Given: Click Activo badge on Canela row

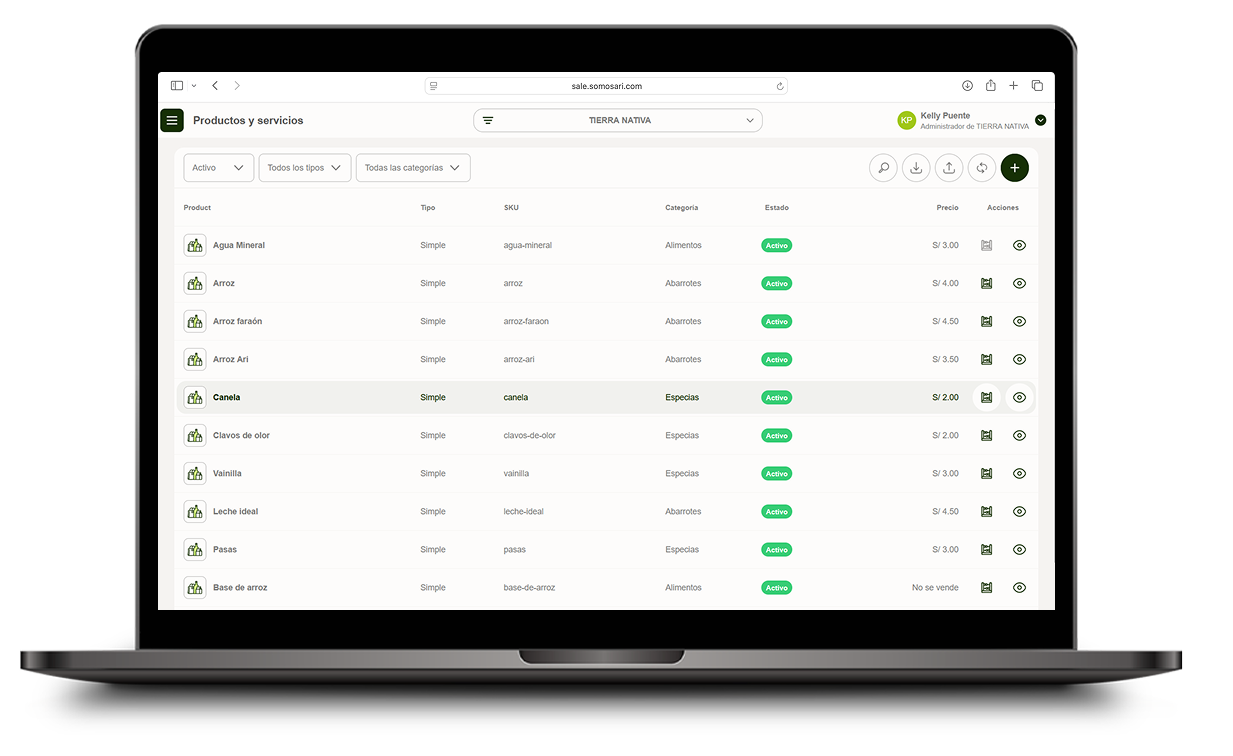Looking at the screenshot, I should coord(777,397).
